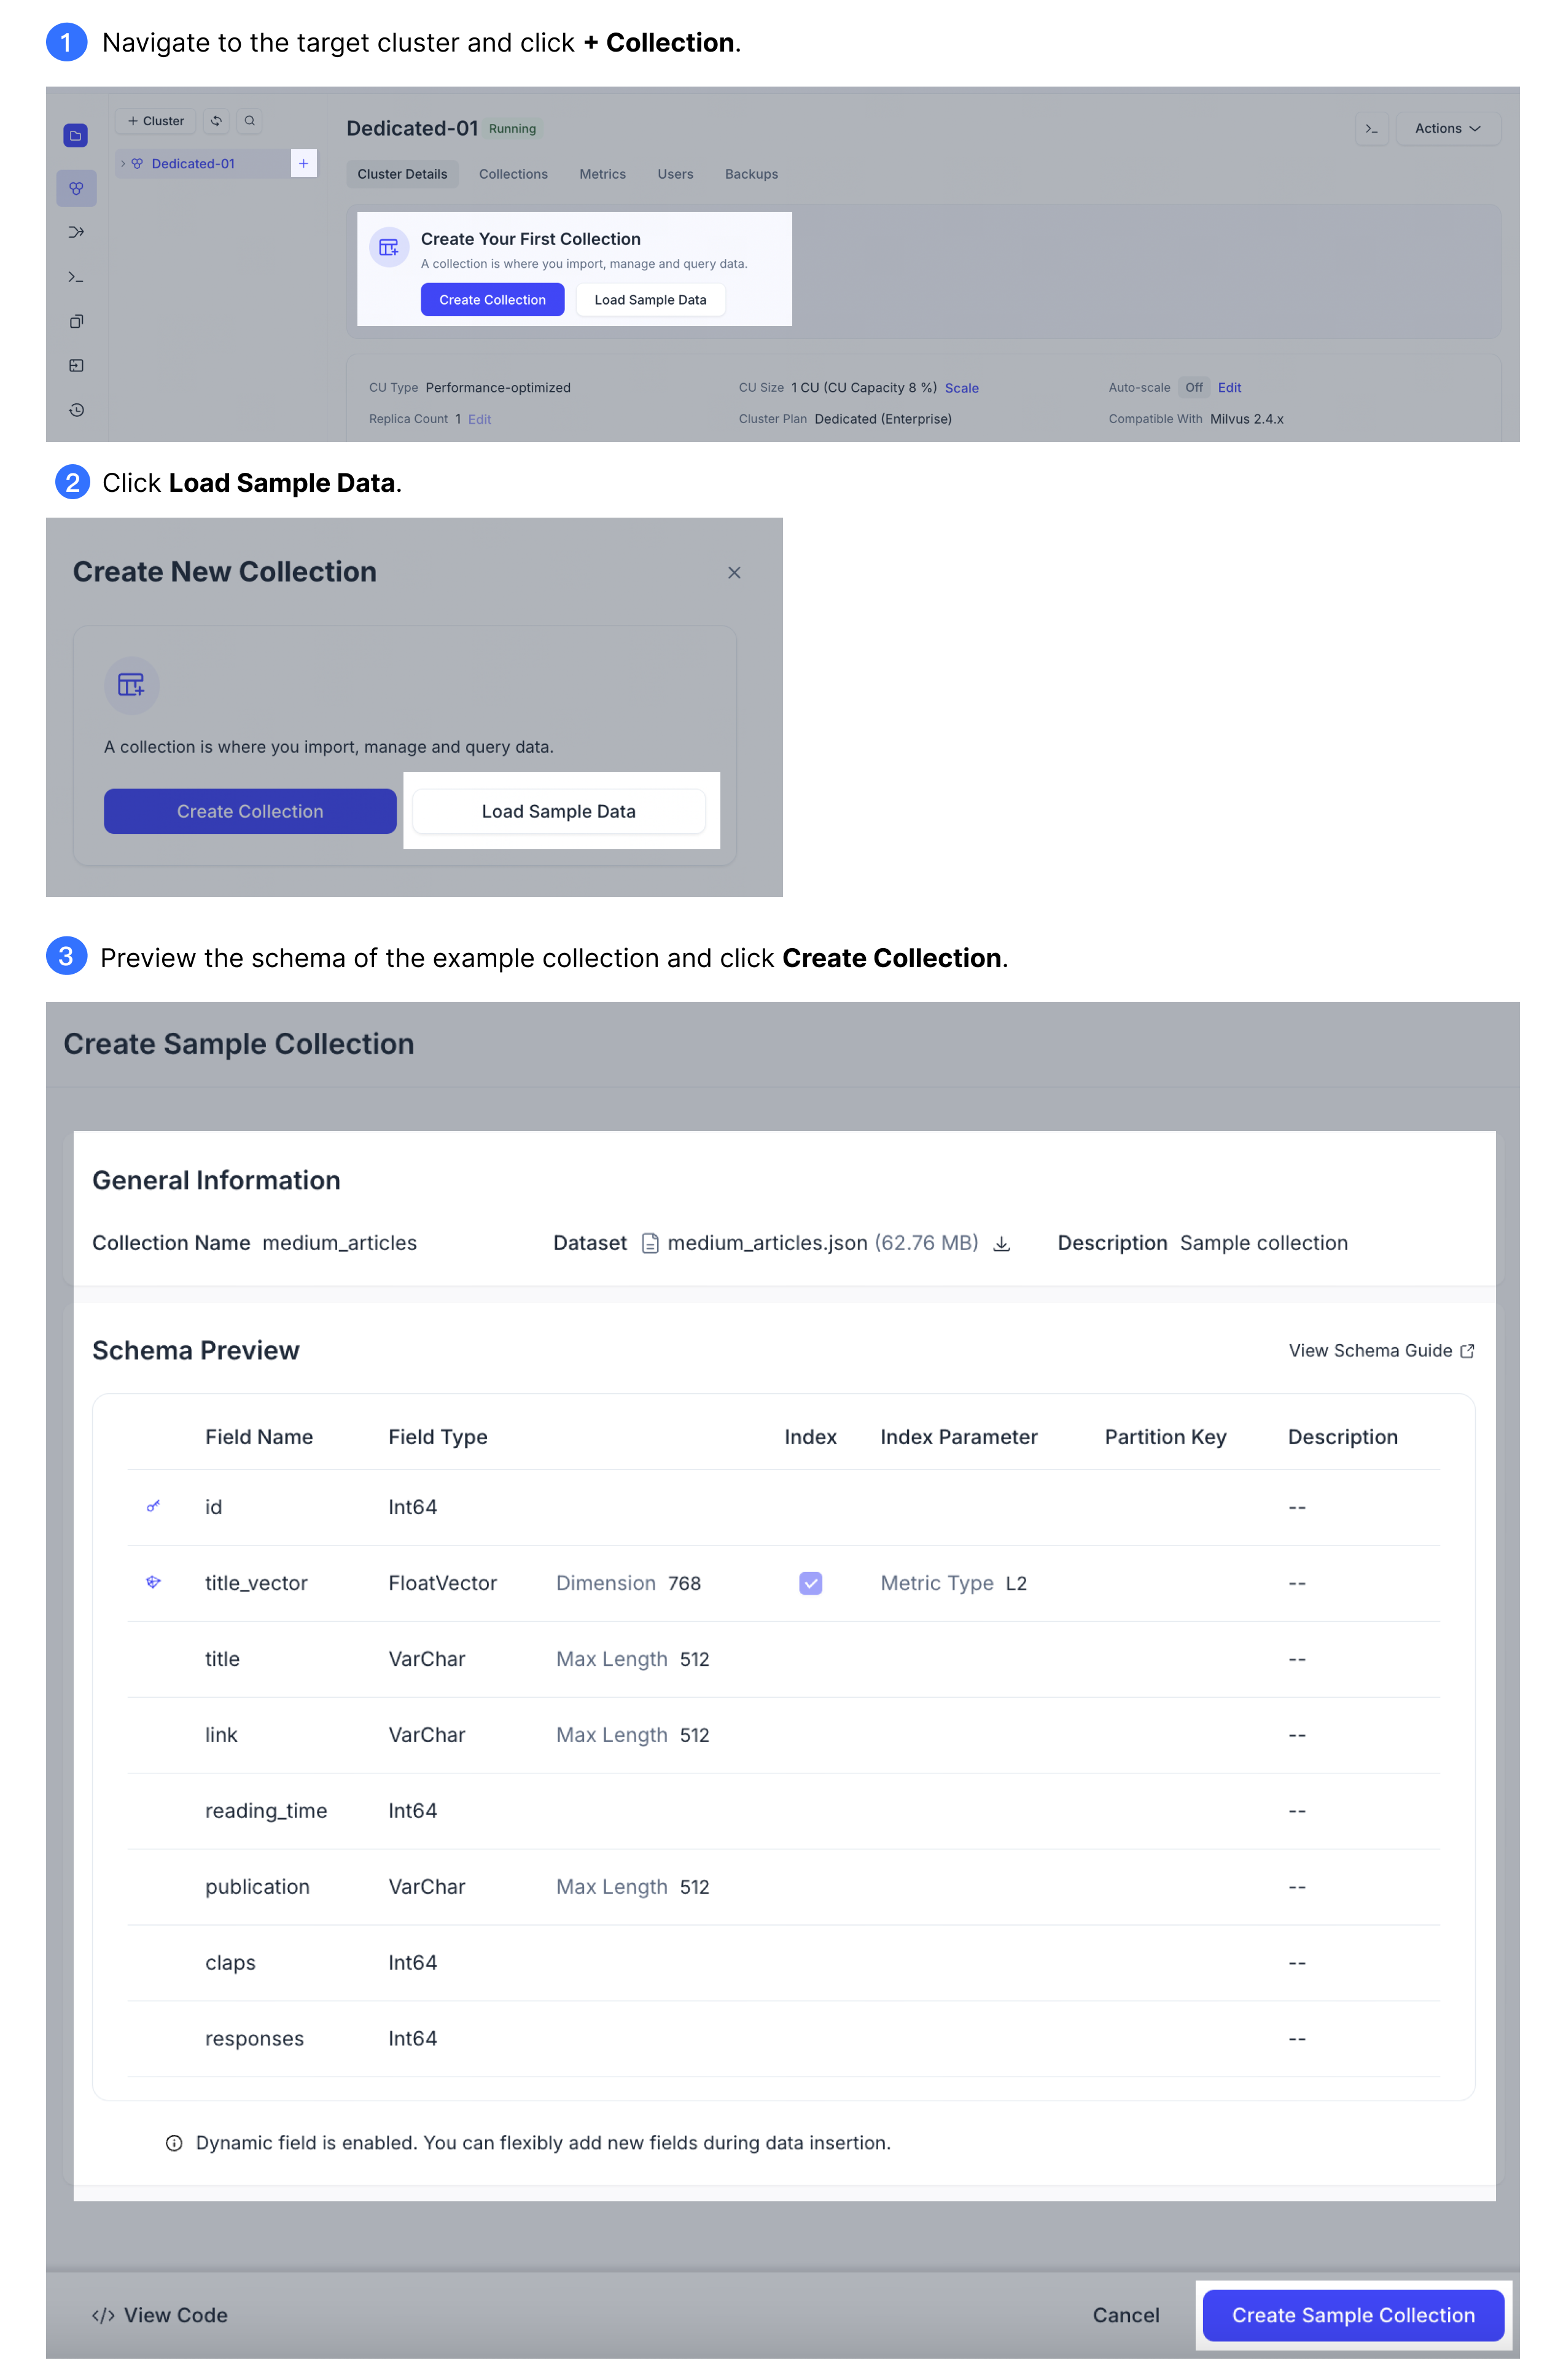Switch to the Collections tab
1566x2380 pixels.
click(x=513, y=174)
